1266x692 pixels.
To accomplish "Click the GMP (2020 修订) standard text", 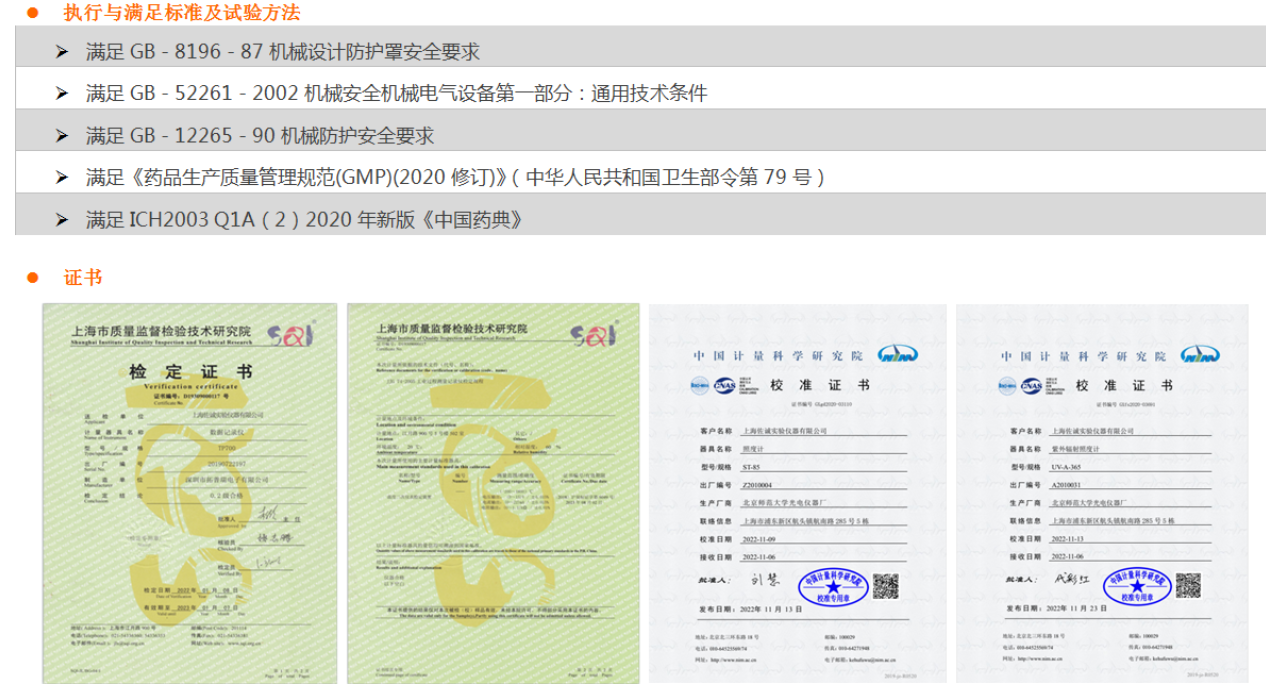I will coord(454,178).
